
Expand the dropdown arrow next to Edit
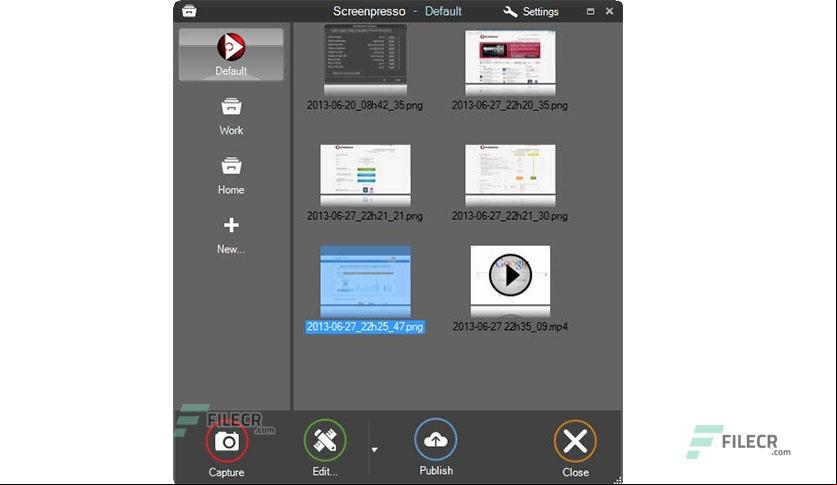[374, 450]
